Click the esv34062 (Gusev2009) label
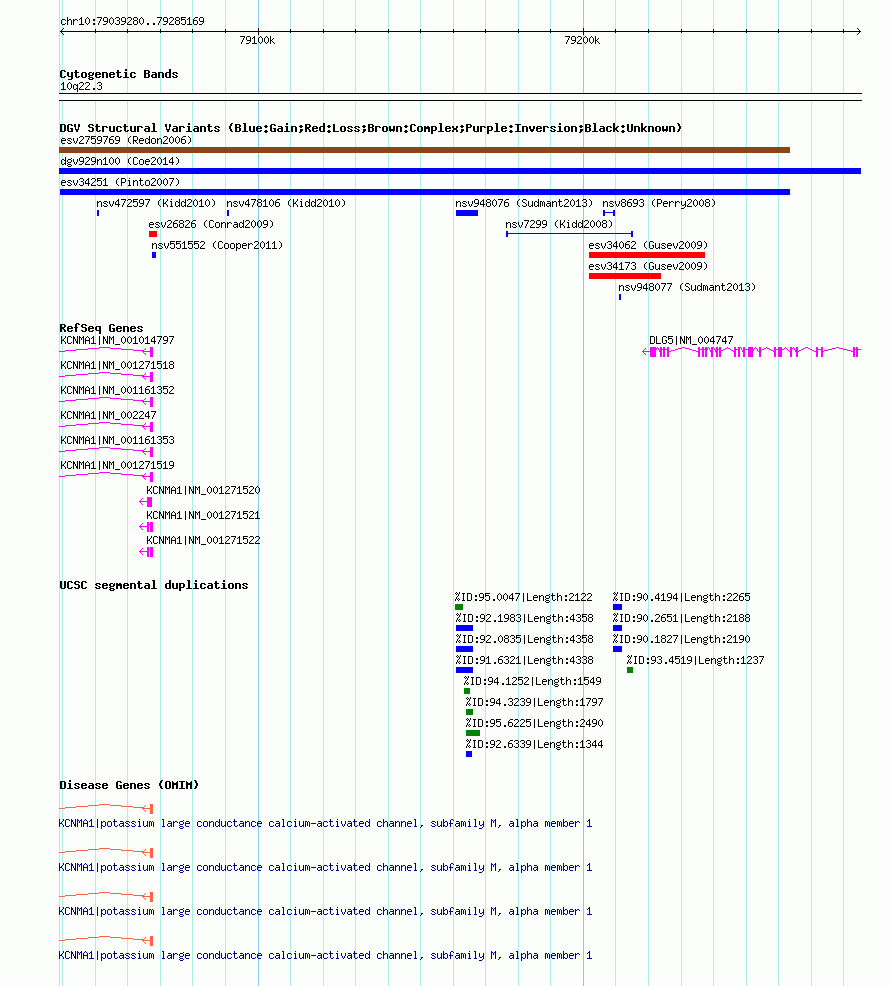This screenshot has width=890, height=986. point(648,245)
